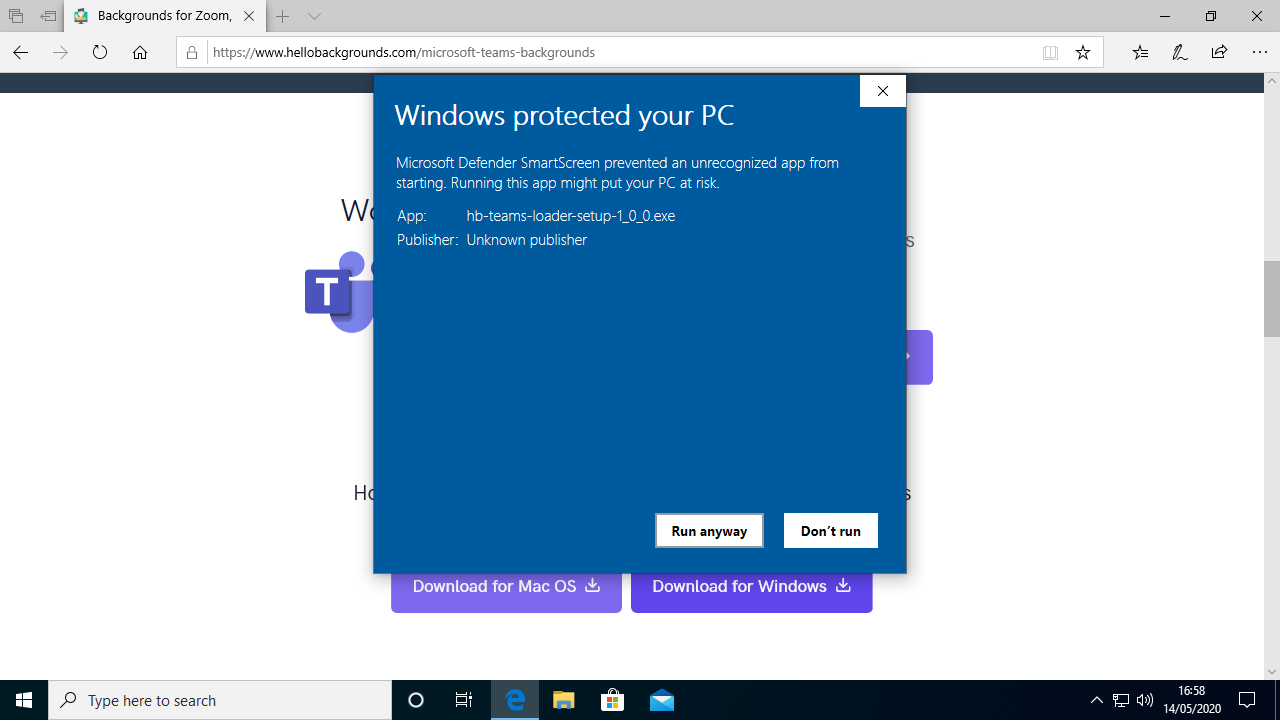1280x720 pixels.
Task: Open Mail app from taskbar
Action: 661,700
